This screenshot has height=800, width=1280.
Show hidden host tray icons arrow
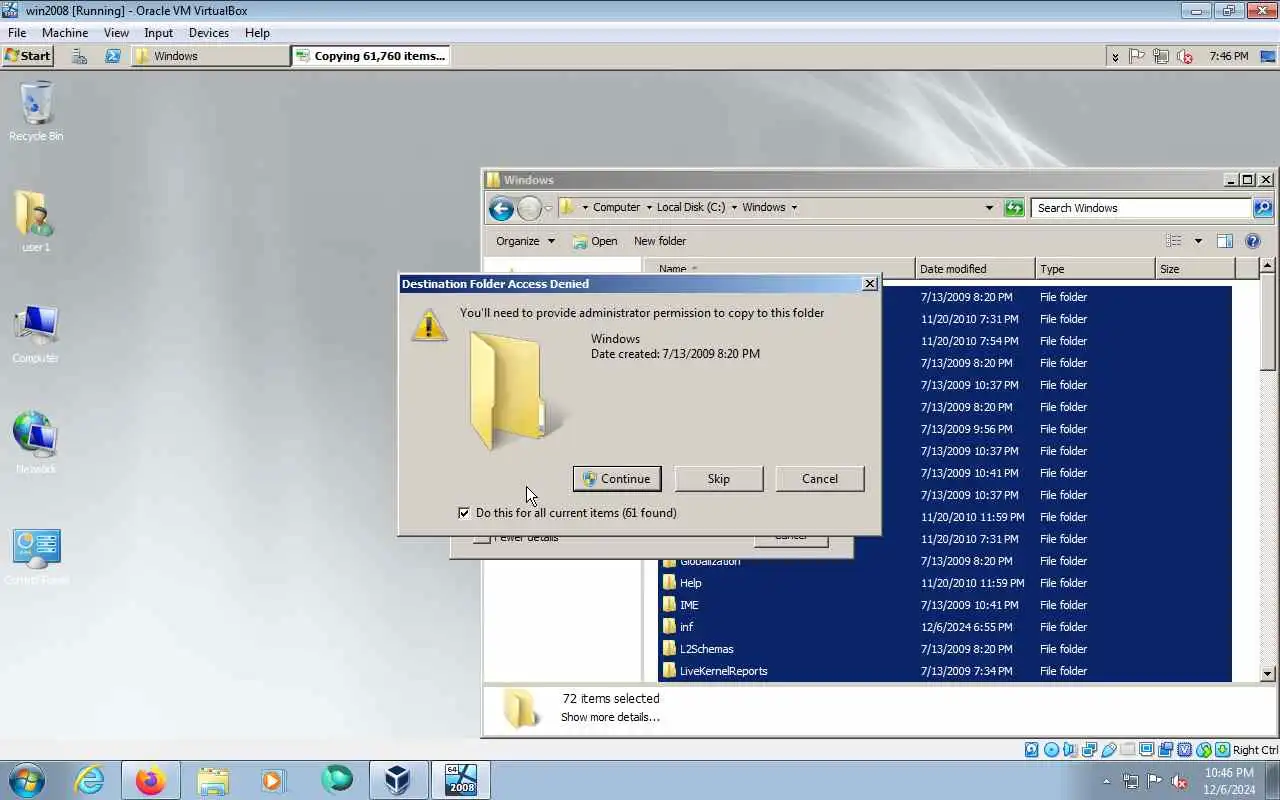[1106, 781]
